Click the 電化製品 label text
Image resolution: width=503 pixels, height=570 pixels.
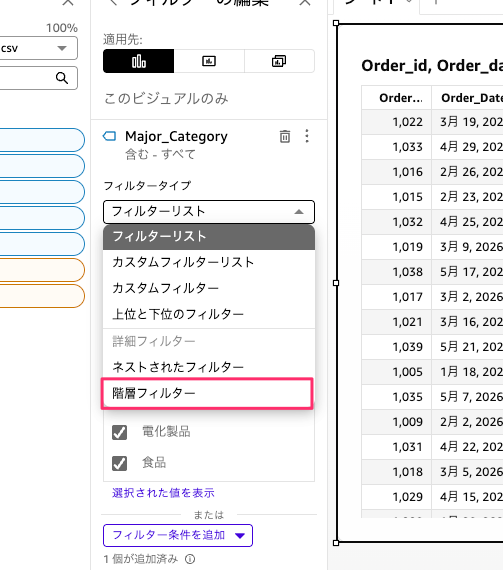[166, 432]
